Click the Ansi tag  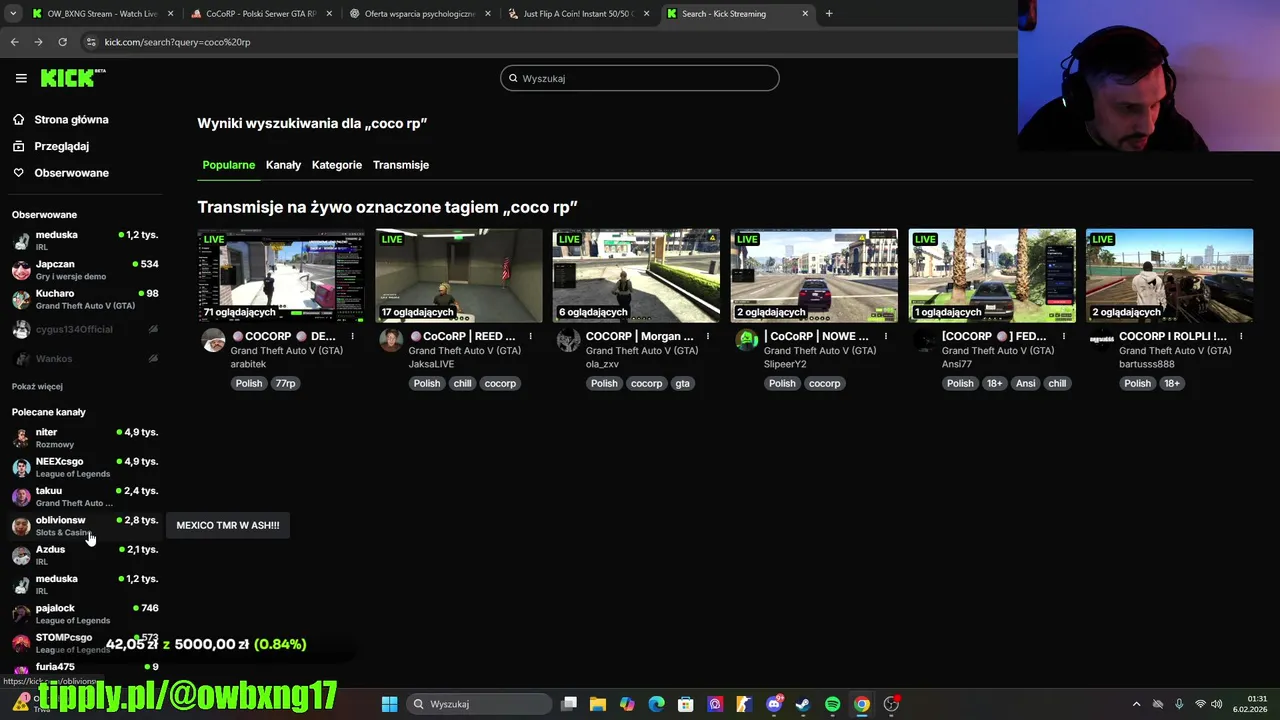coord(1025,383)
